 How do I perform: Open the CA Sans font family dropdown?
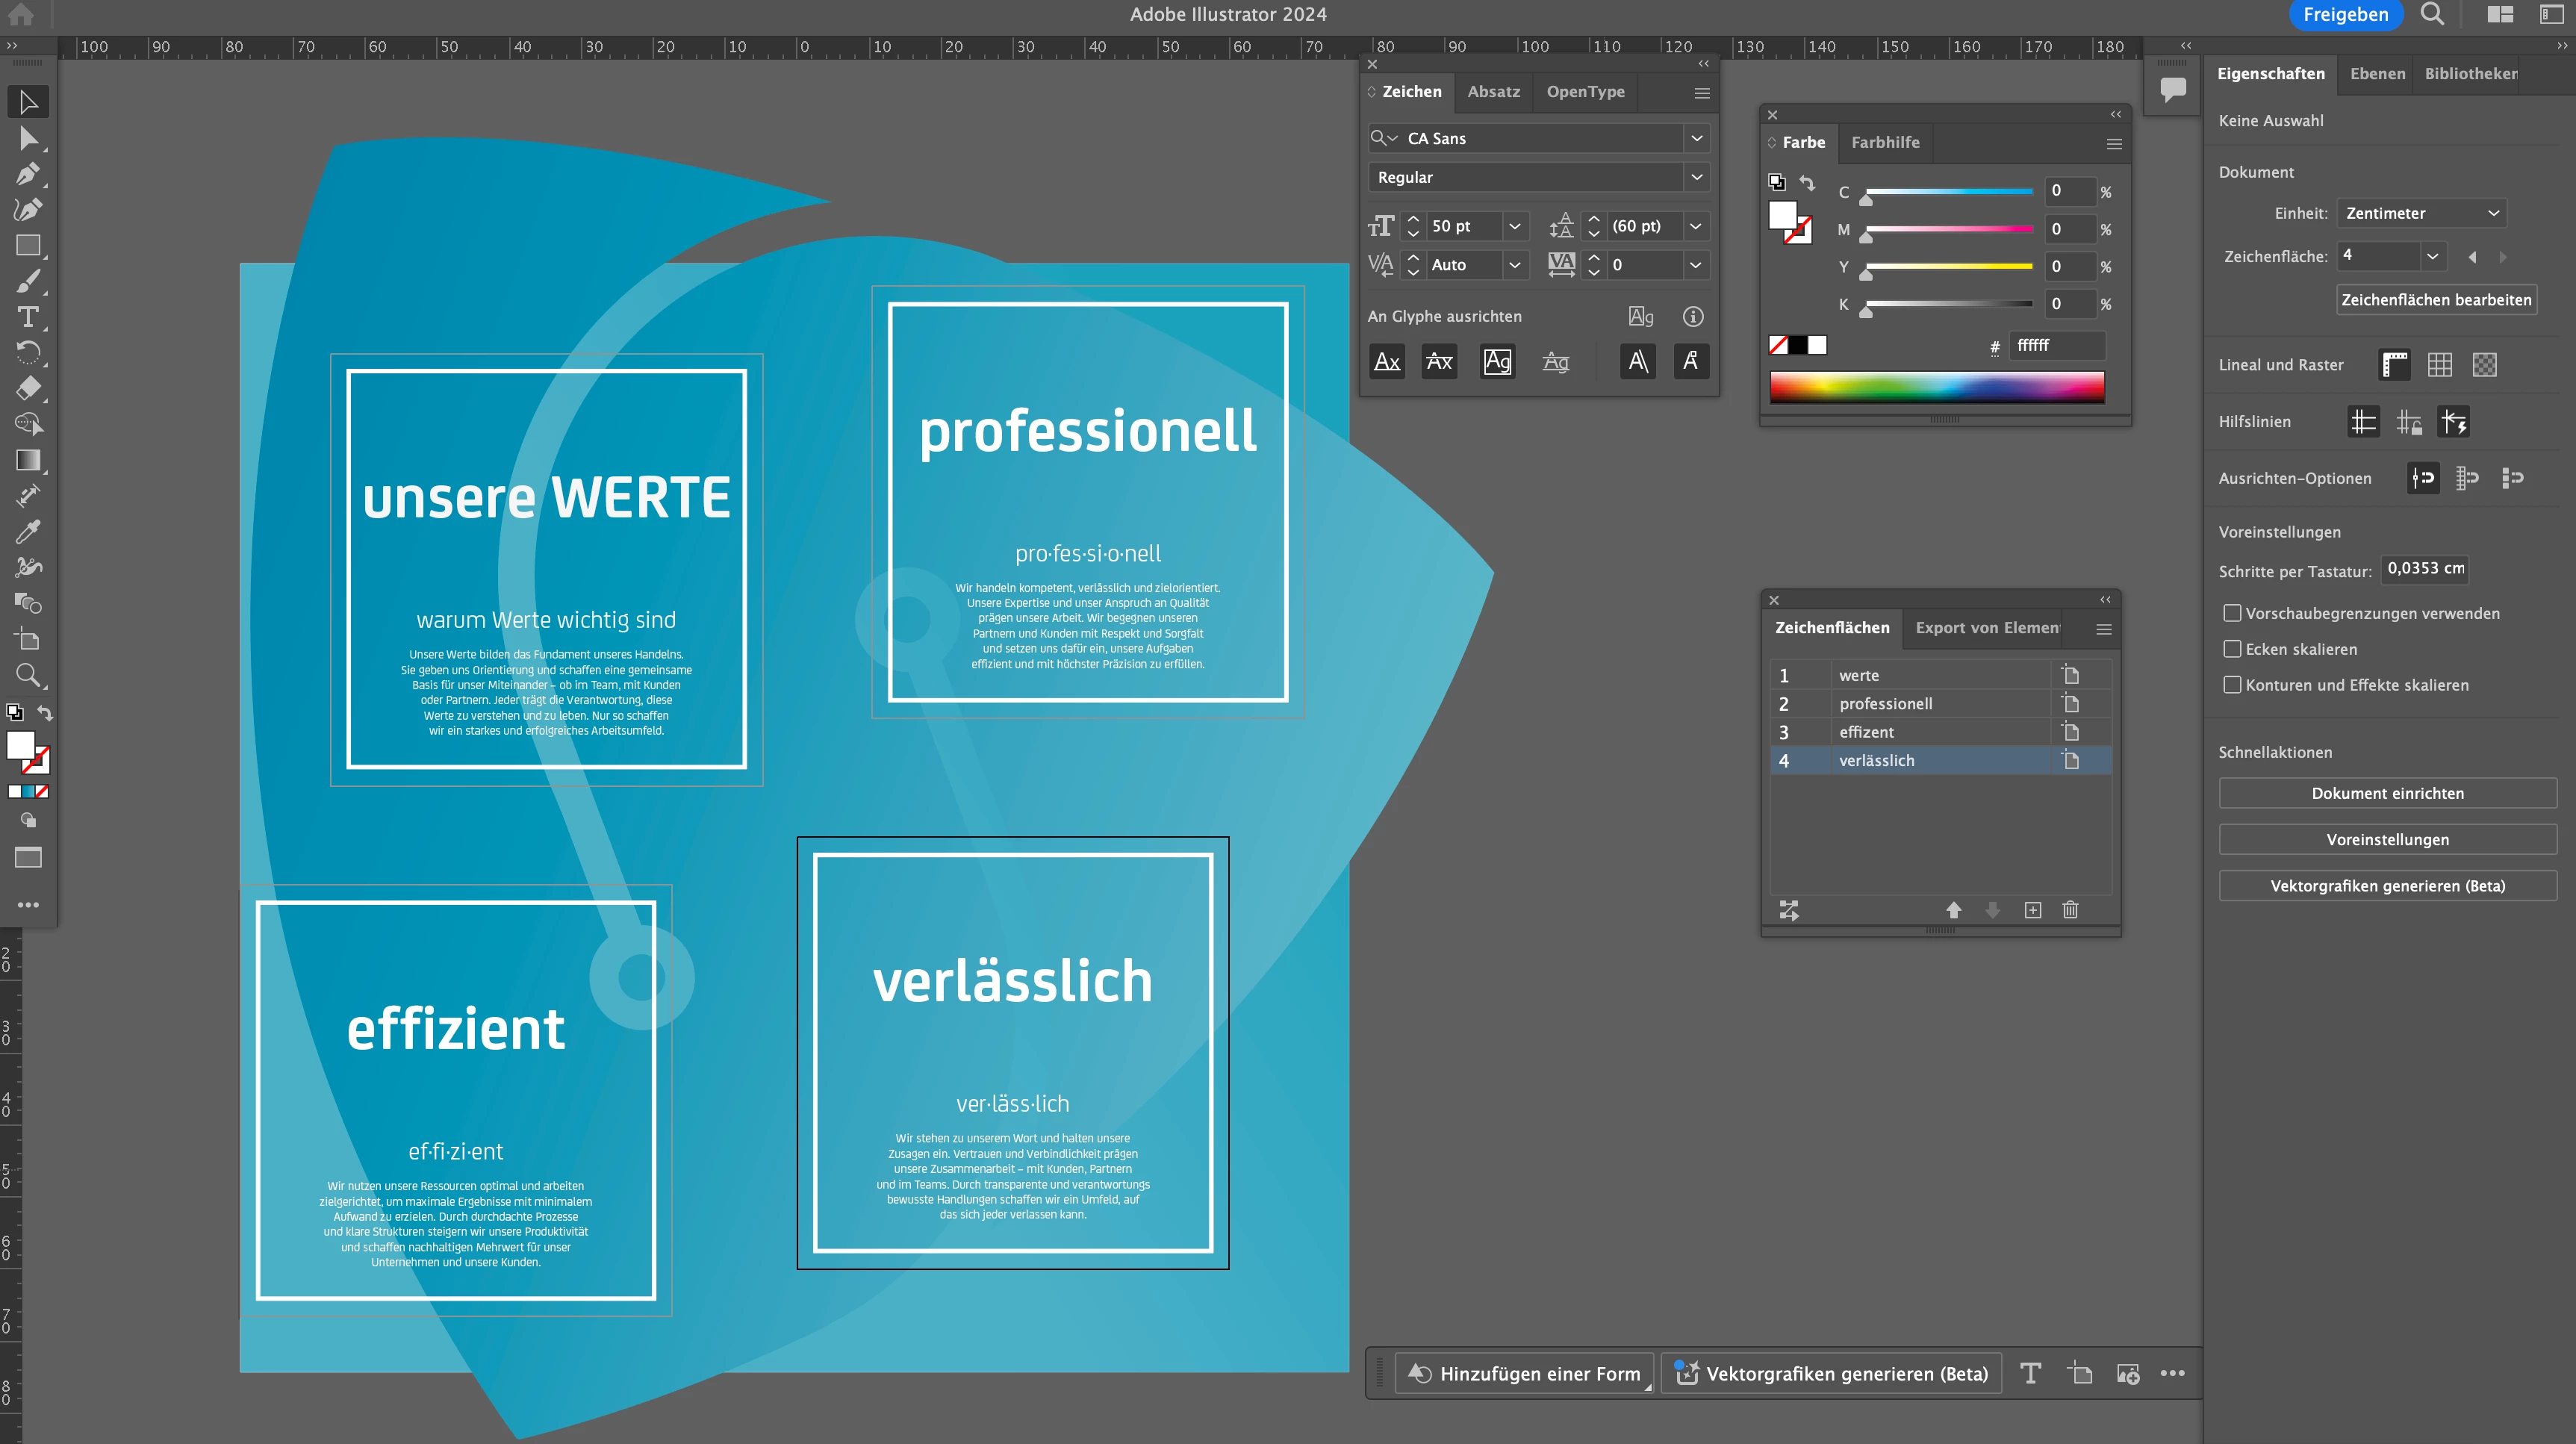[x=1696, y=138]
